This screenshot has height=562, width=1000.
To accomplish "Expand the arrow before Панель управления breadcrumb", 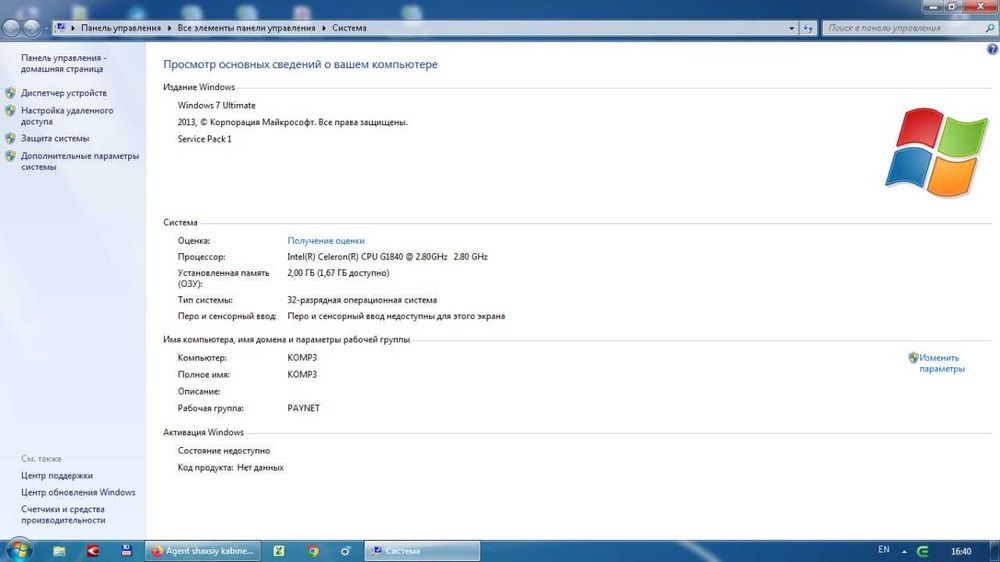I will [73, 28].
